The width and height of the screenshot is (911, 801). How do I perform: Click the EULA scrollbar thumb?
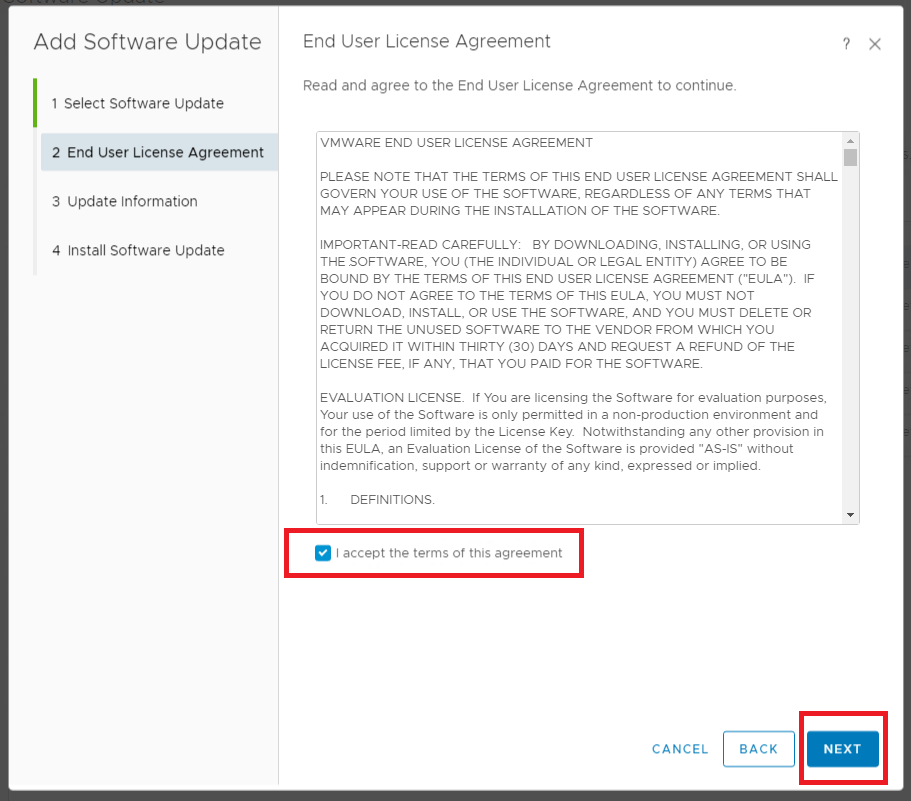(850, 158)
